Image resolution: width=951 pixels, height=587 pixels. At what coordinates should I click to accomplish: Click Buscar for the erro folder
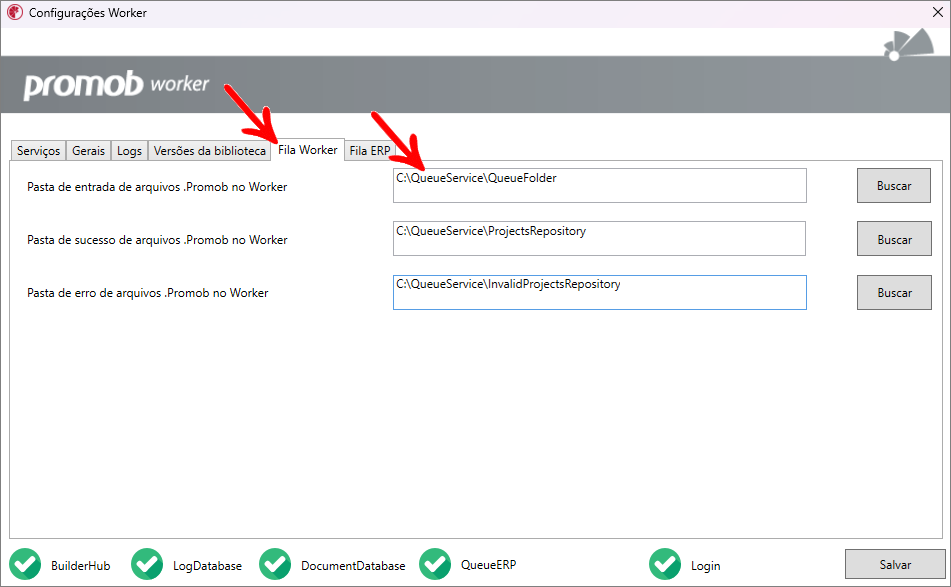[x=894, y=292]
